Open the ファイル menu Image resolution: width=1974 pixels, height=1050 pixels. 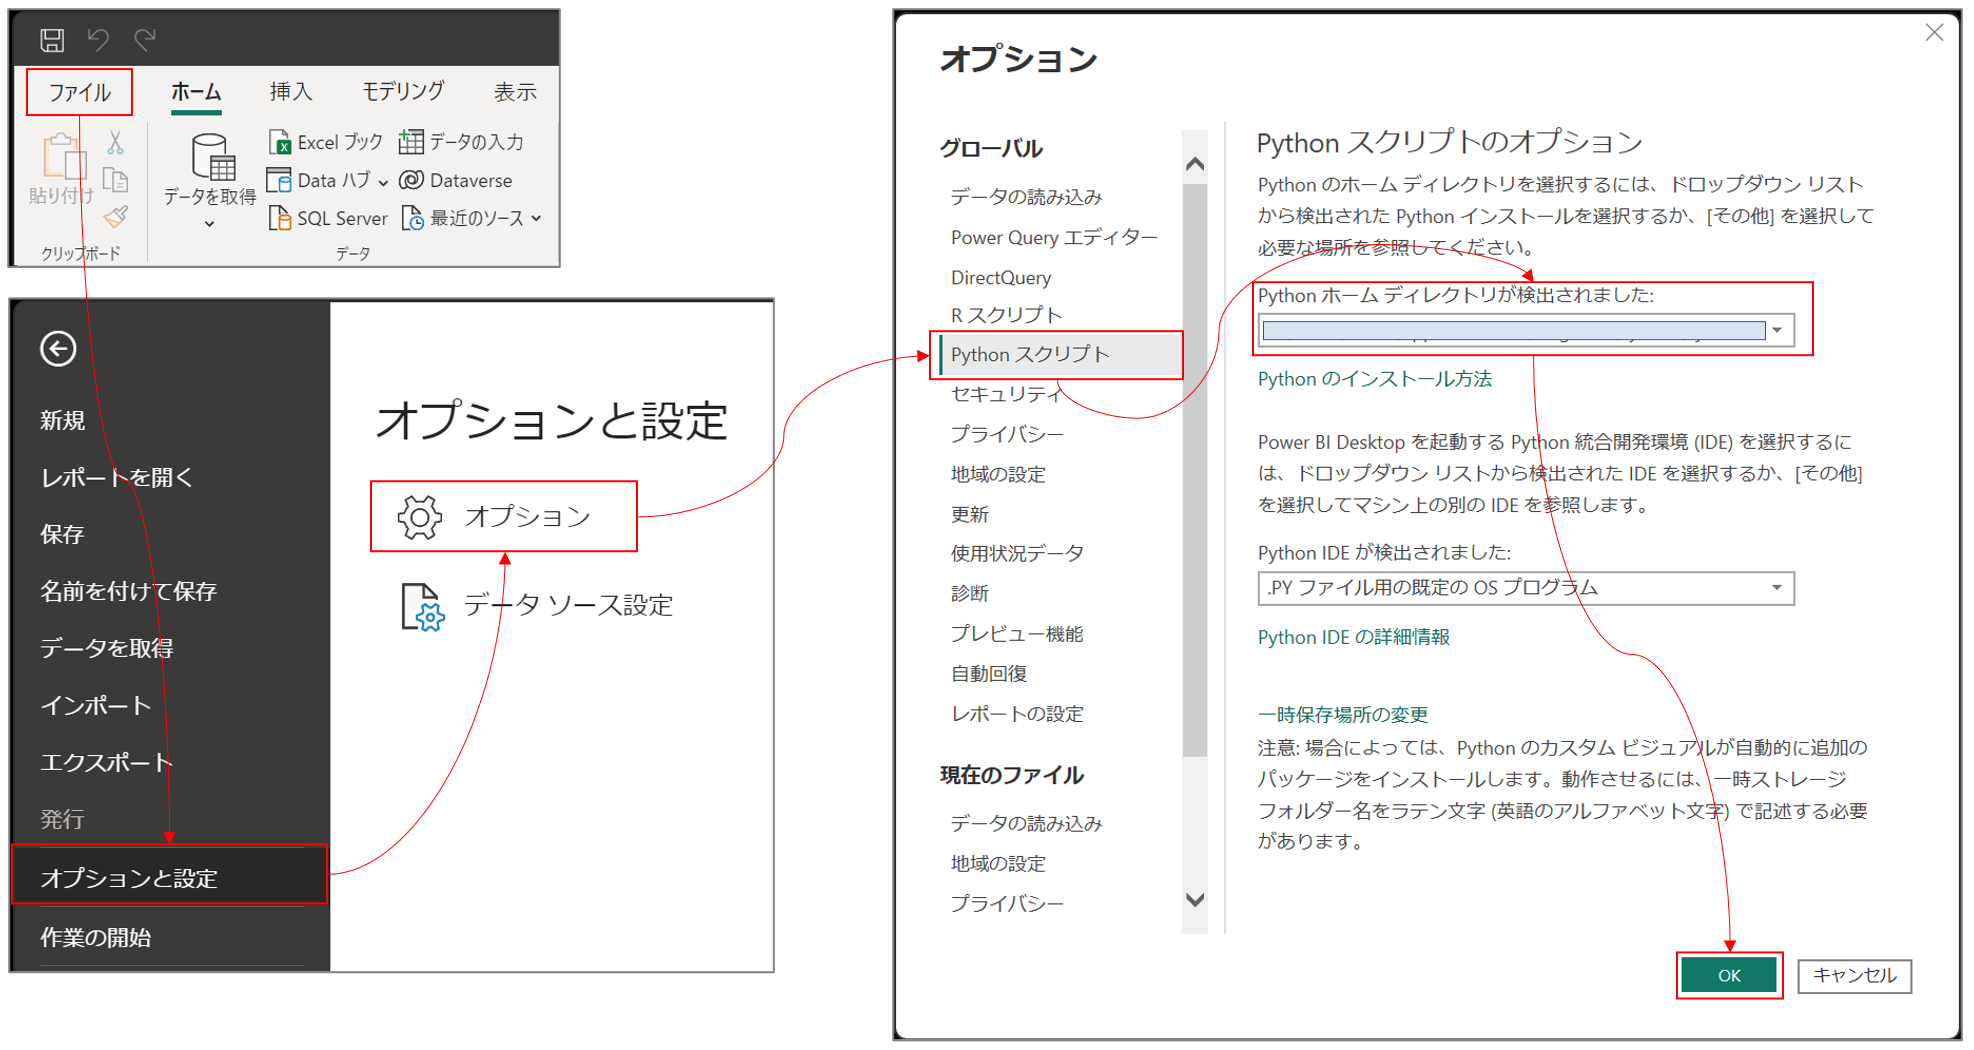coord(79,91)
